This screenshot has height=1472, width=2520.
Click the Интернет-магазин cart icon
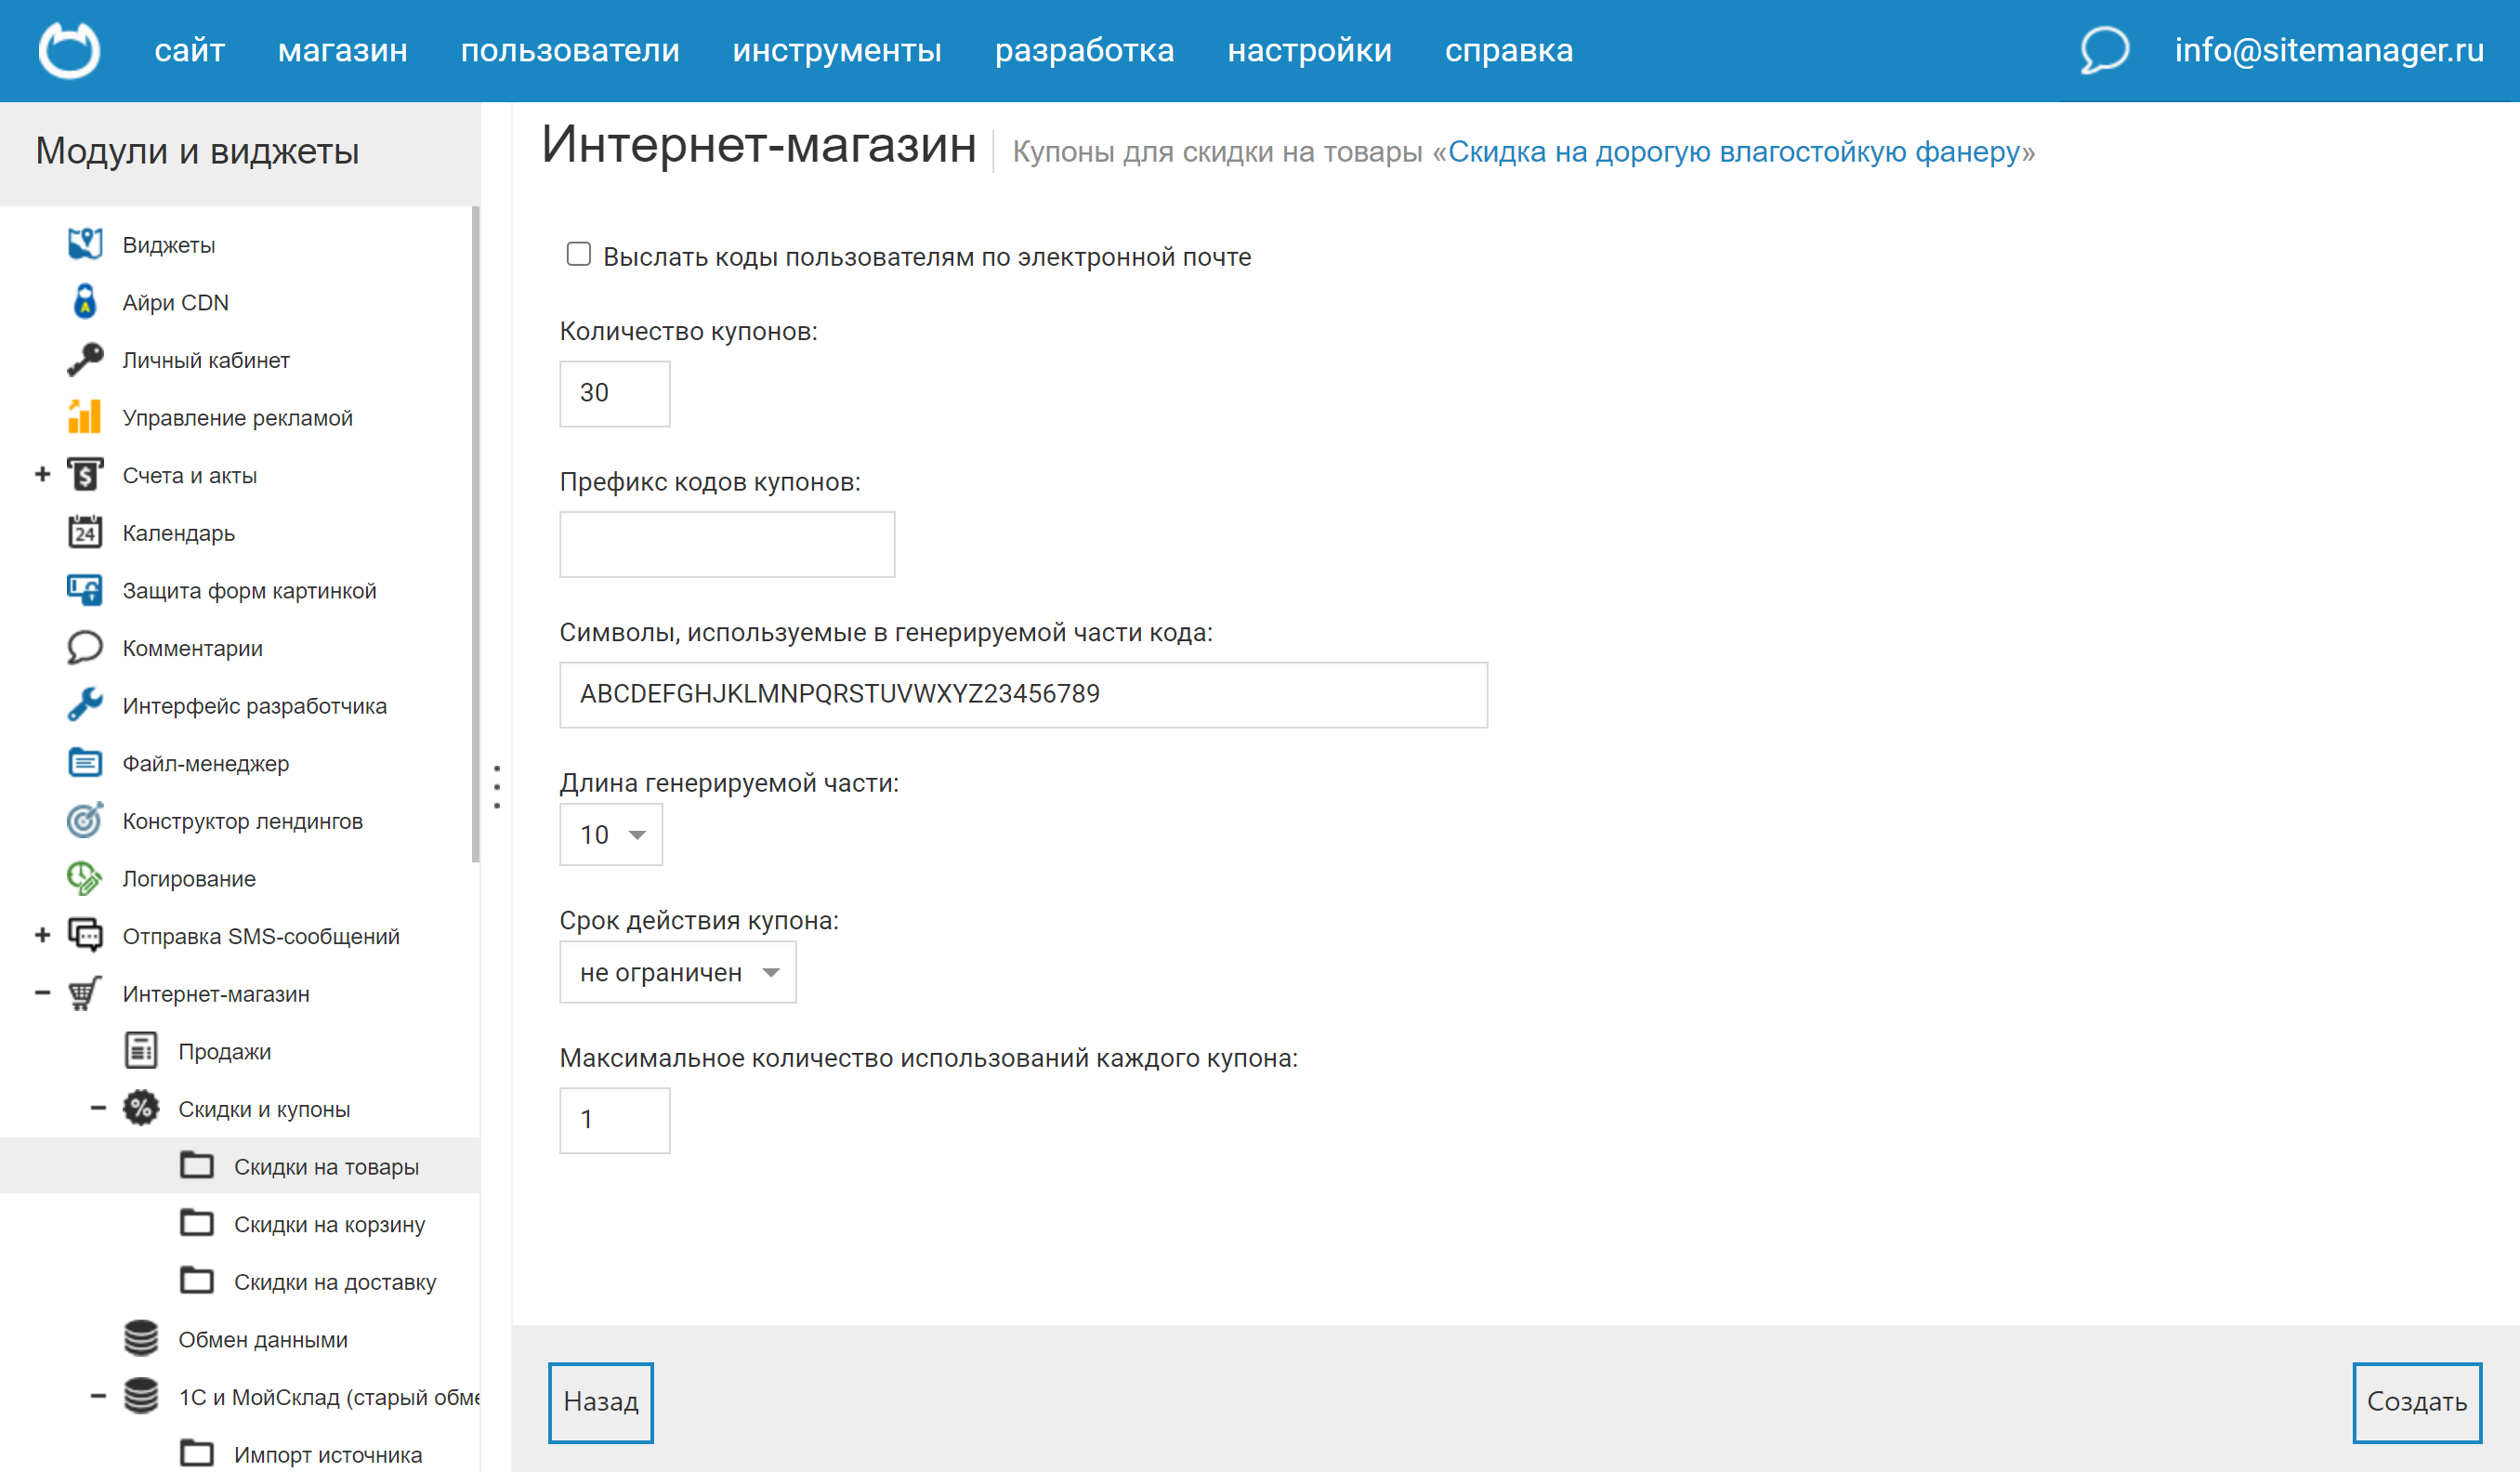click(86, 993)
